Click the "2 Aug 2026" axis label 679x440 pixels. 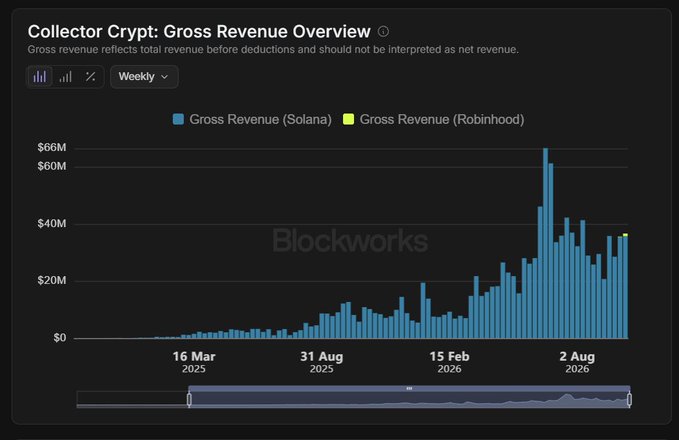577,362
